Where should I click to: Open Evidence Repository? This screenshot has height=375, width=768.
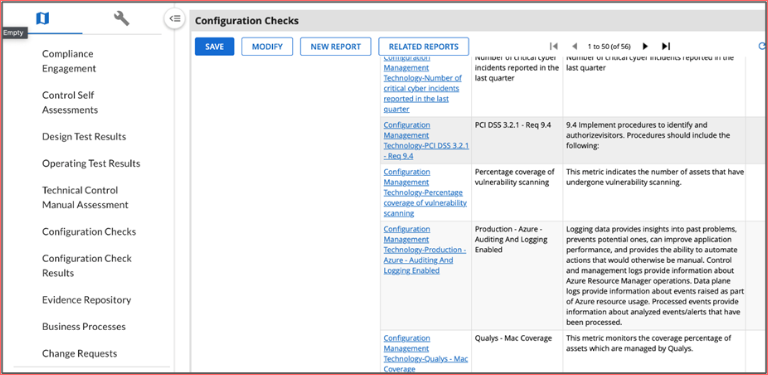pos(87,300)
